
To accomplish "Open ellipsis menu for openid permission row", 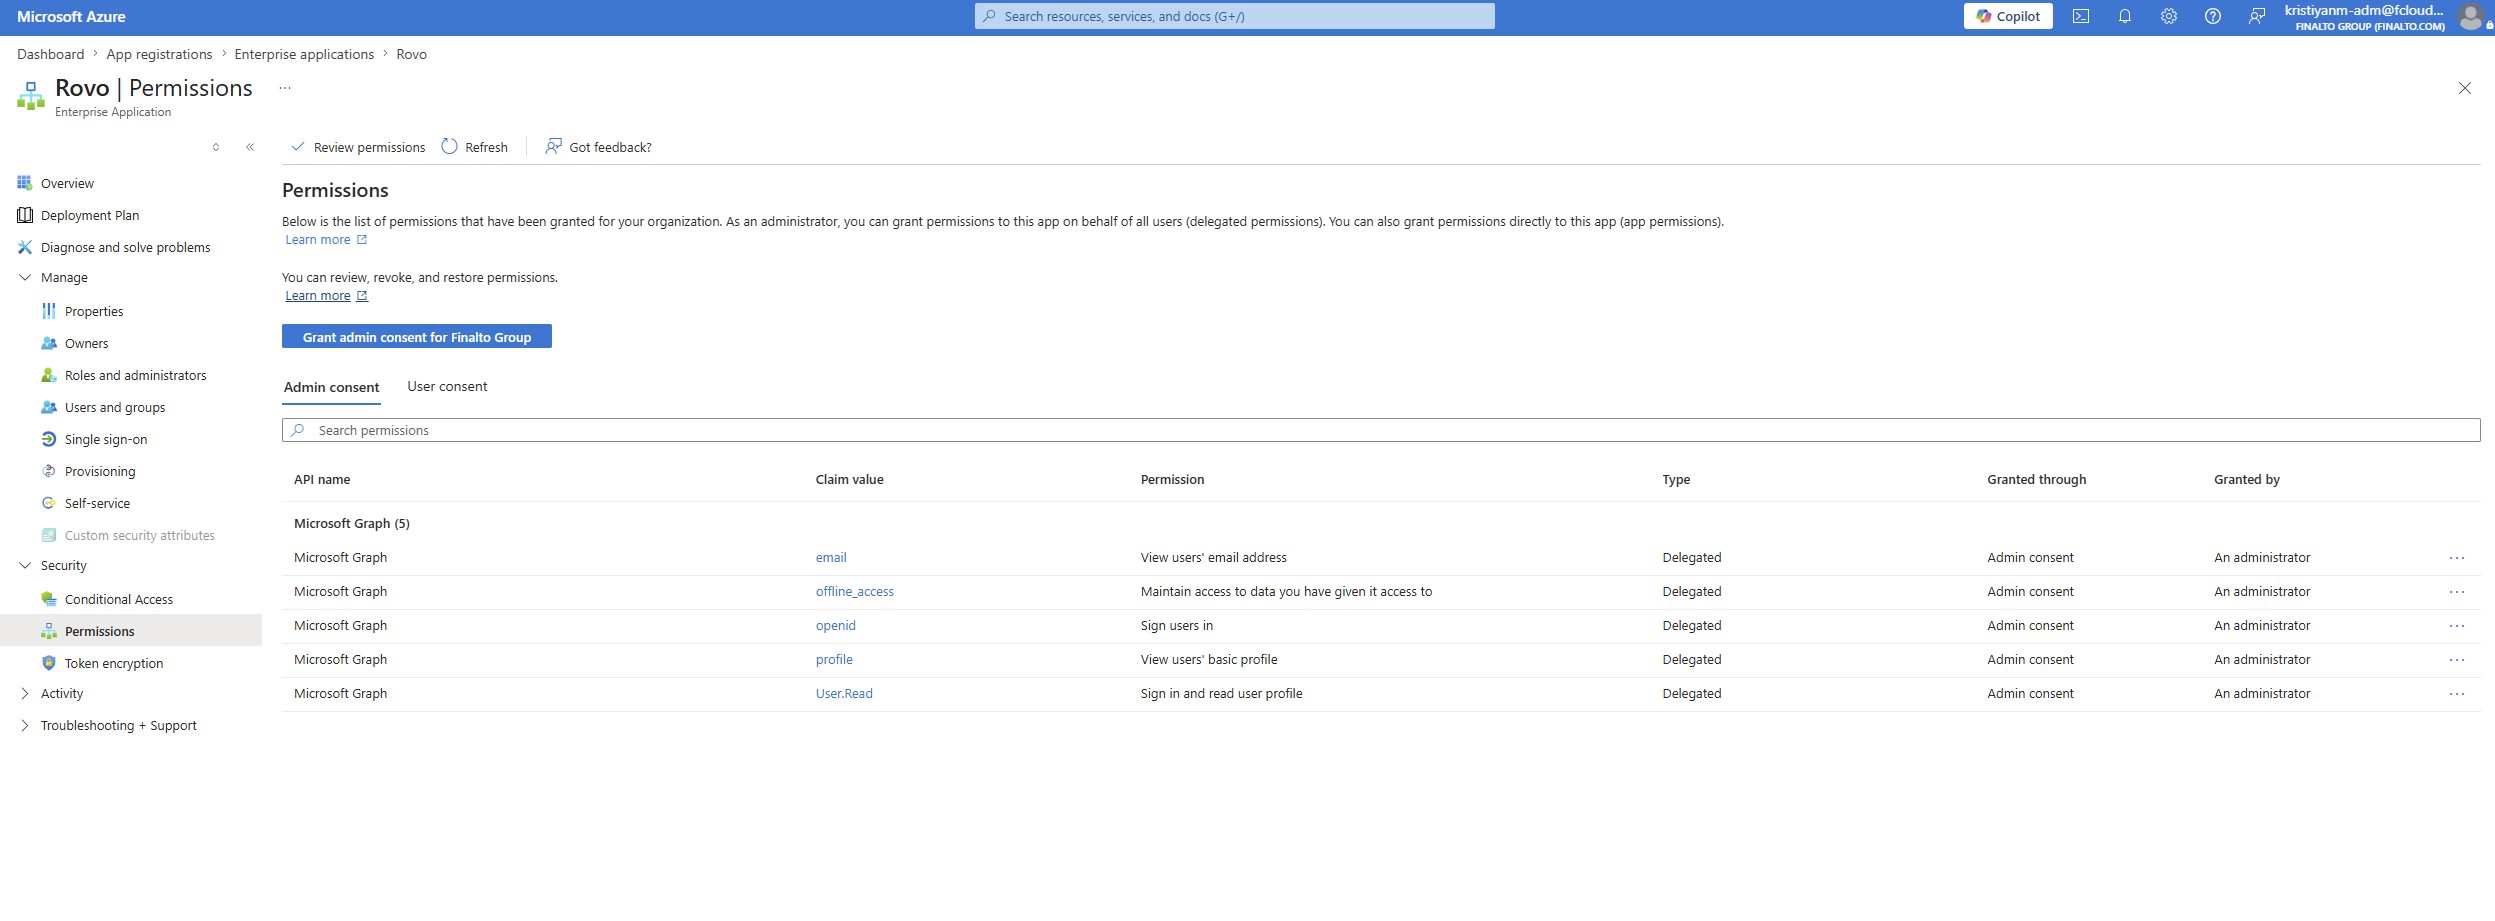I will [2457, 626].
